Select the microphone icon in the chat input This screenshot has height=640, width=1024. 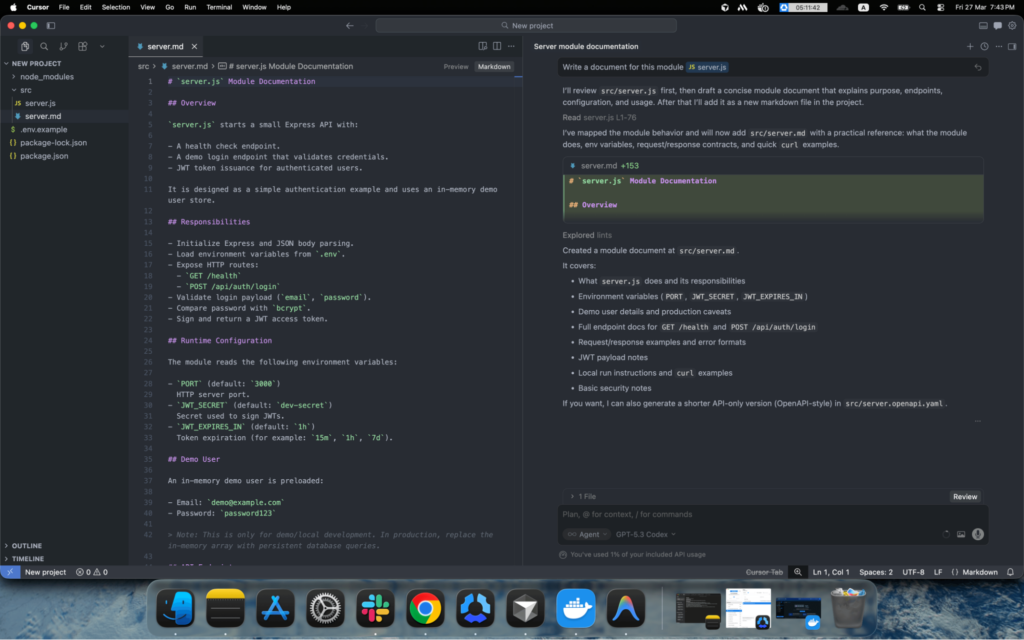tap(977, 533)
